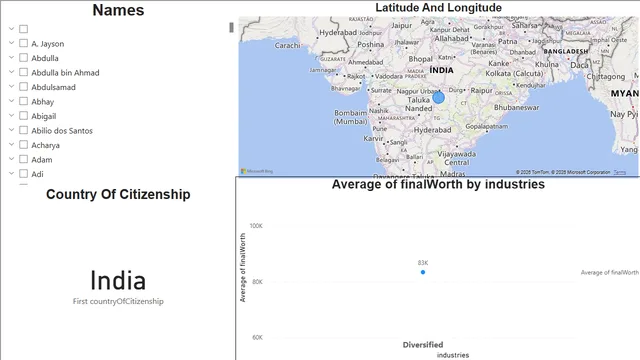This screenshot has width=640, height=360.
Task: Click the Latitude And Longitude title
Action: click(438, 7)
